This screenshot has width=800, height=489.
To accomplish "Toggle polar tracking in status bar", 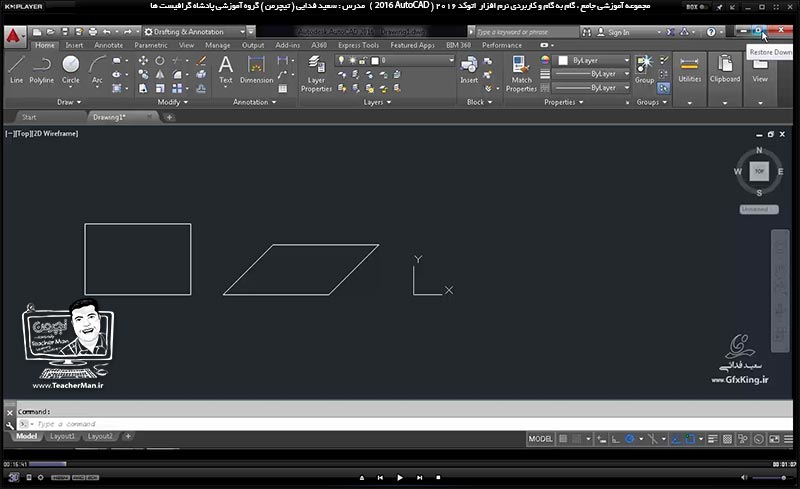I will [630, 439].
